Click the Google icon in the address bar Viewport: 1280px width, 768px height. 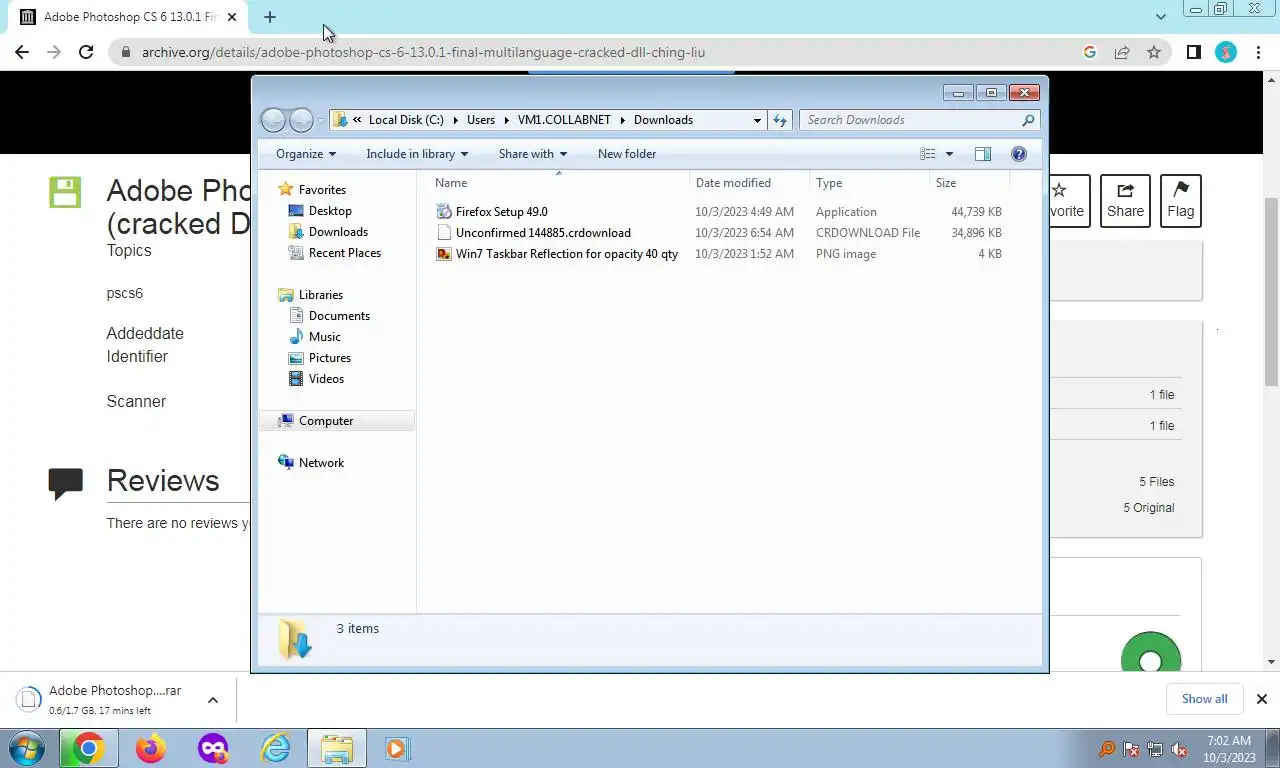[x=1090, y=52]
